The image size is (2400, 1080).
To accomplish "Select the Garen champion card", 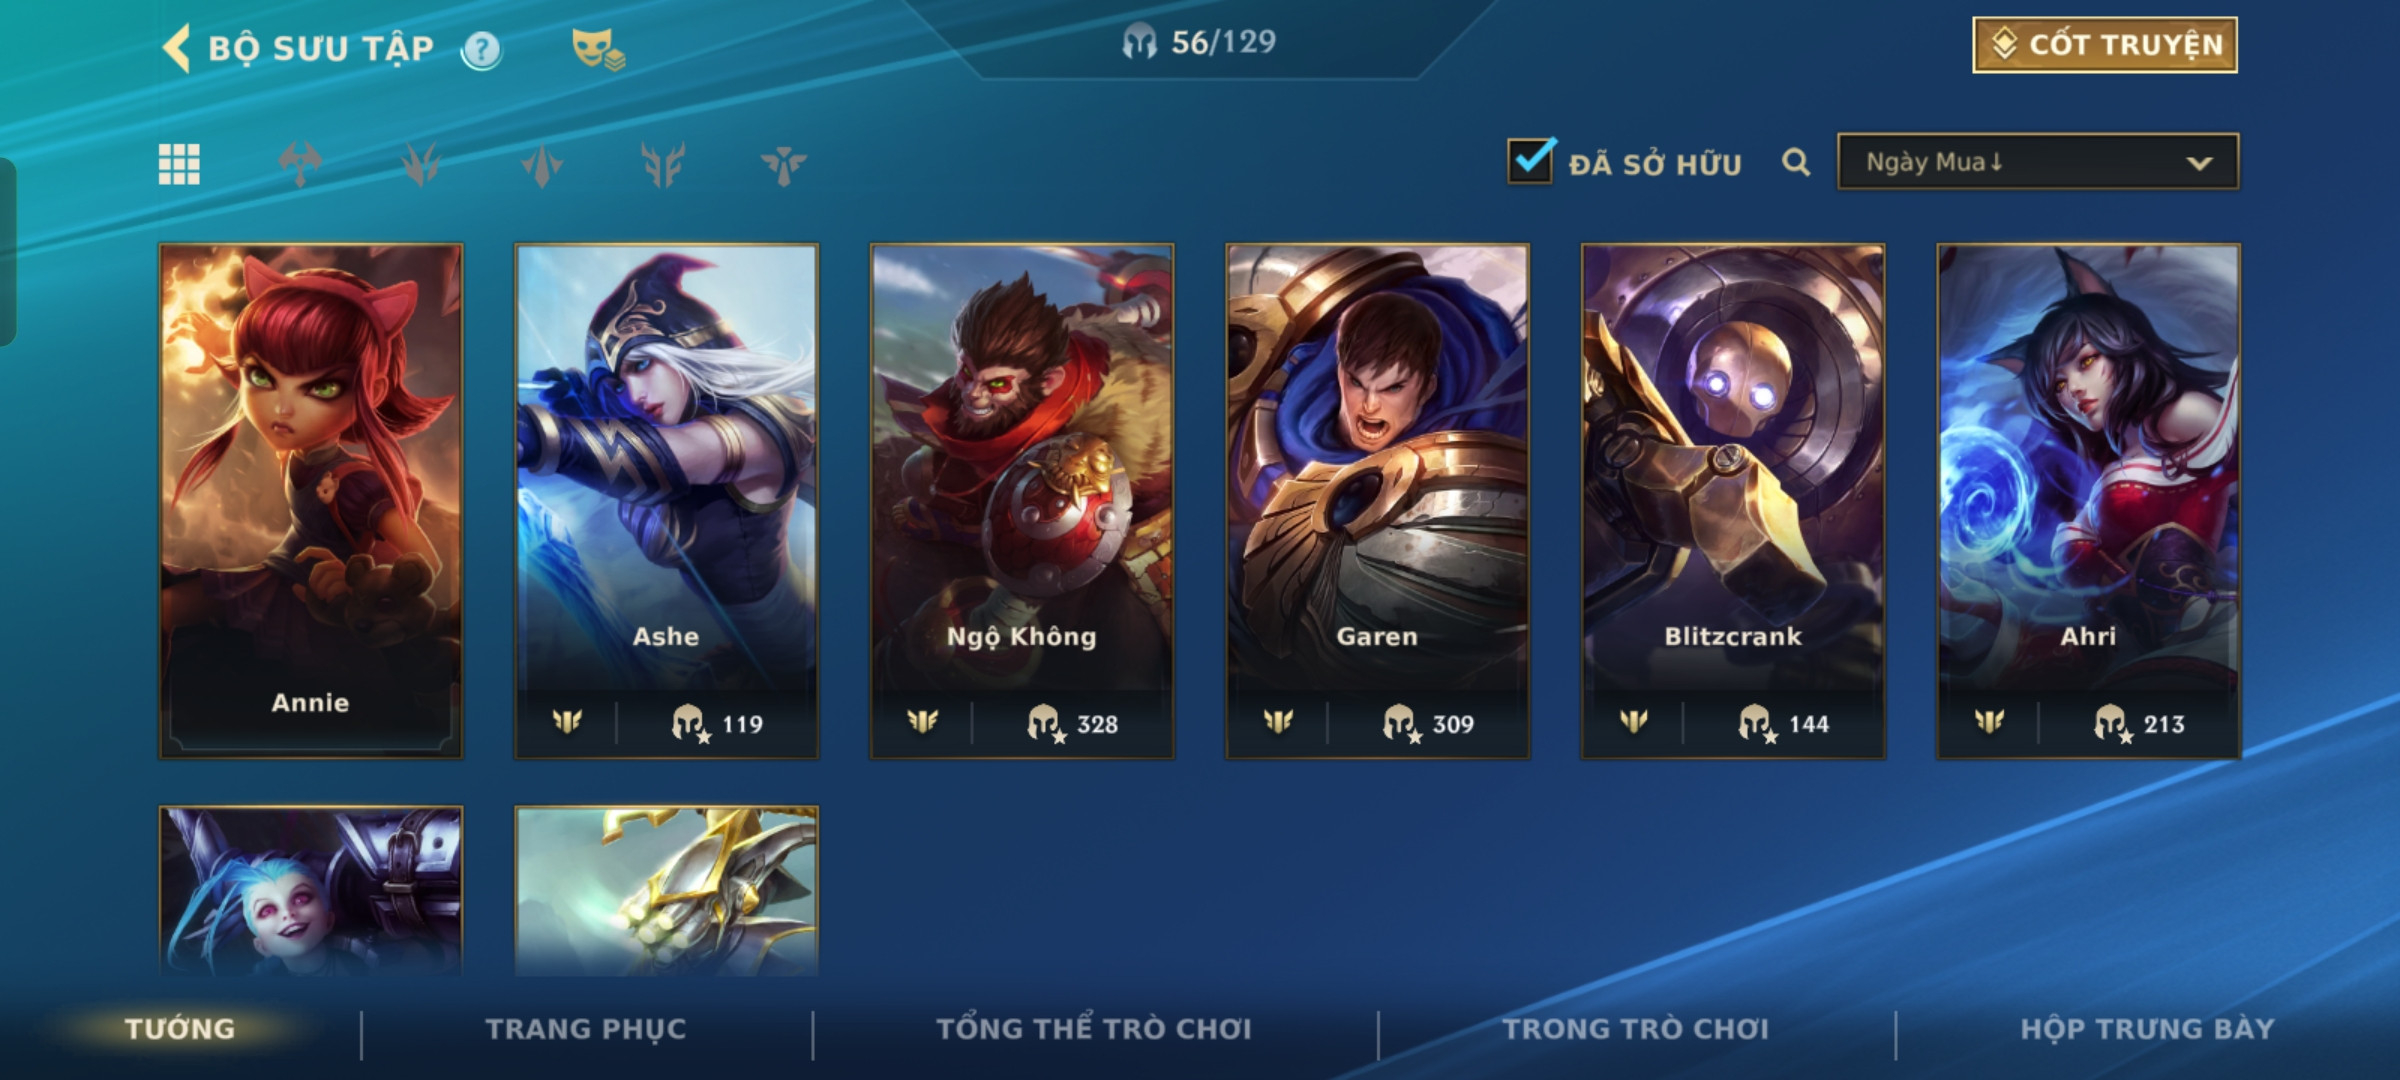I will [1377, 500].
